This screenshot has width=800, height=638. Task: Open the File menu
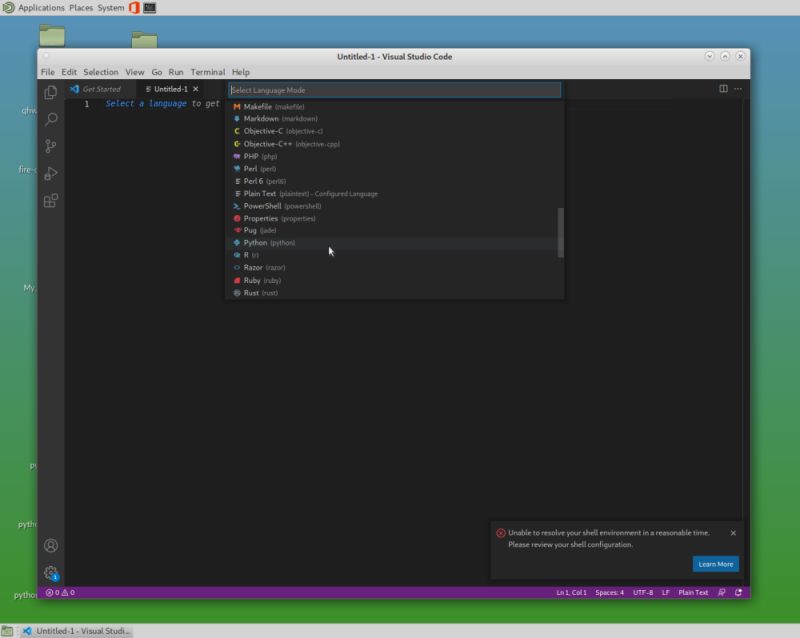point(47,72)
